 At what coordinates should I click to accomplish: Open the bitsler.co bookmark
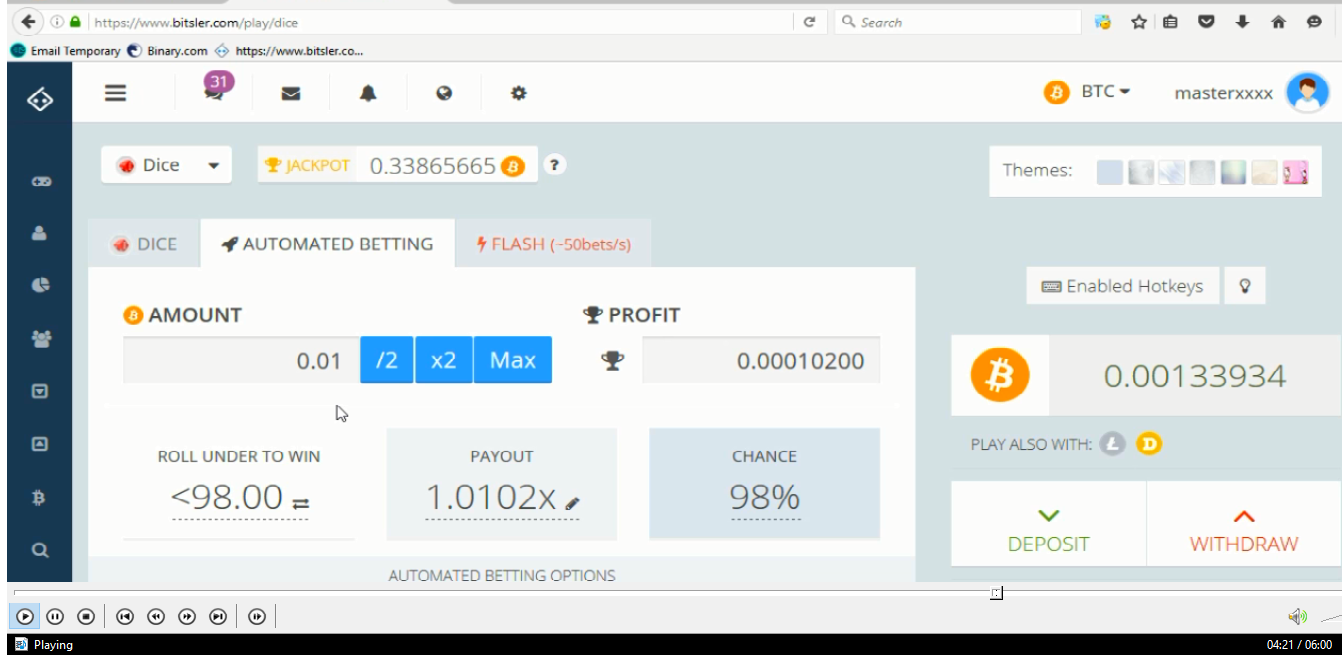pyautogui.click(x=289, y=51)
